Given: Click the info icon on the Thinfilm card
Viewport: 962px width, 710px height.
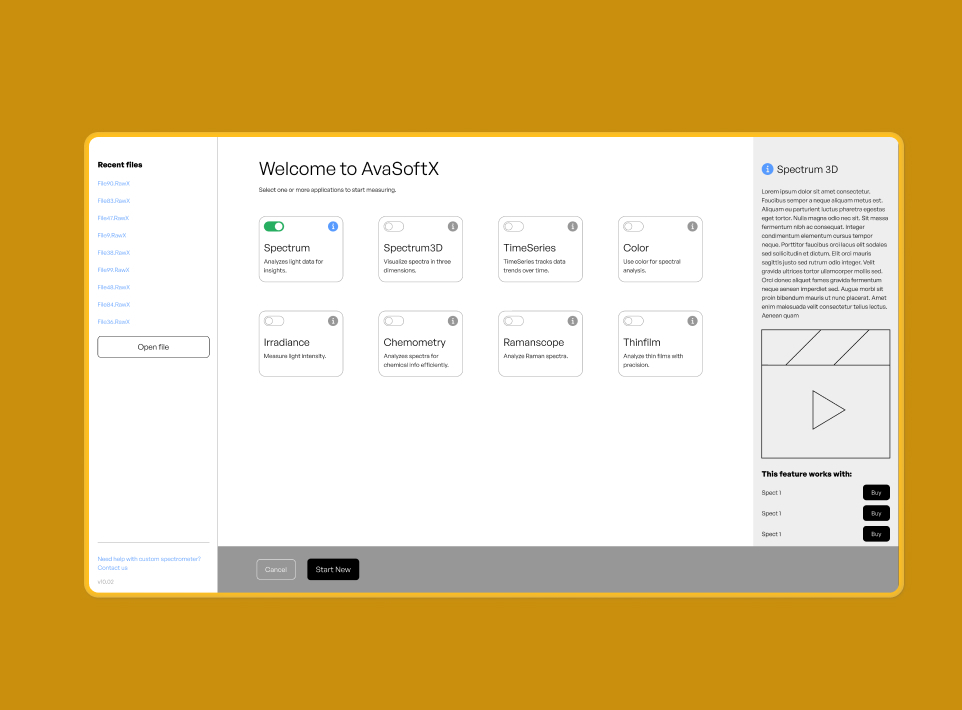Looking at the screenshot, I should (692, 321).
